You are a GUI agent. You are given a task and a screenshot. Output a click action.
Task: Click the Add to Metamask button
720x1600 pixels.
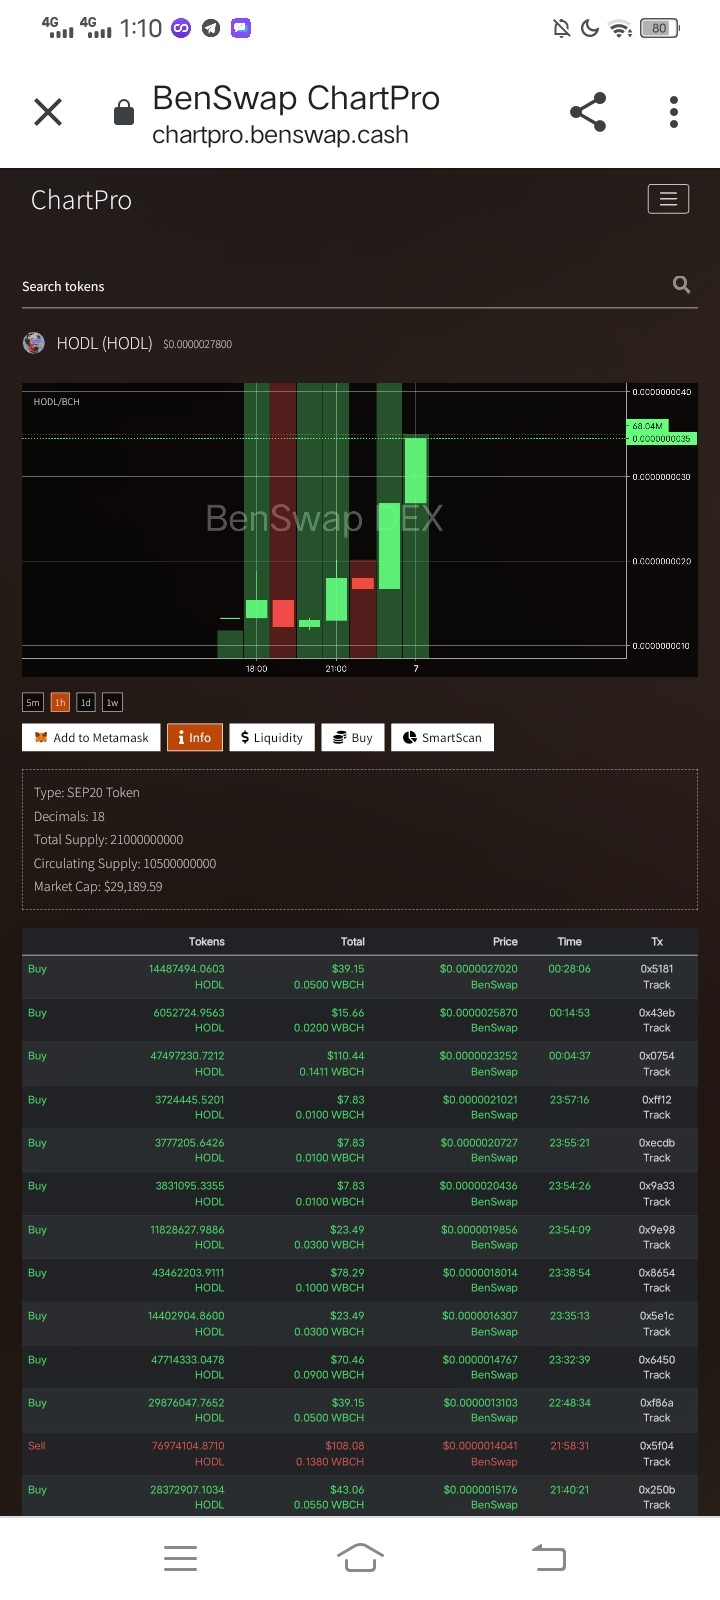(91, 737)
